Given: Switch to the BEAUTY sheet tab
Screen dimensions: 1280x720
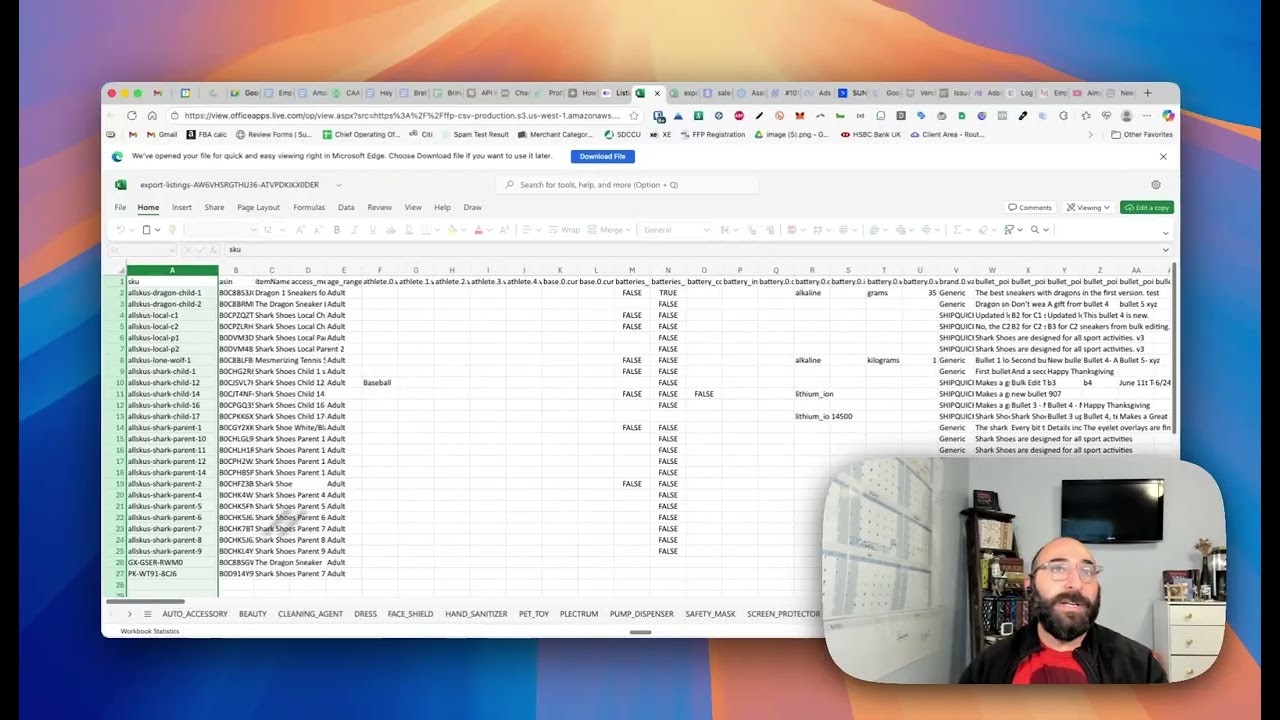Looking at the screenshot, I should [253, 614].
